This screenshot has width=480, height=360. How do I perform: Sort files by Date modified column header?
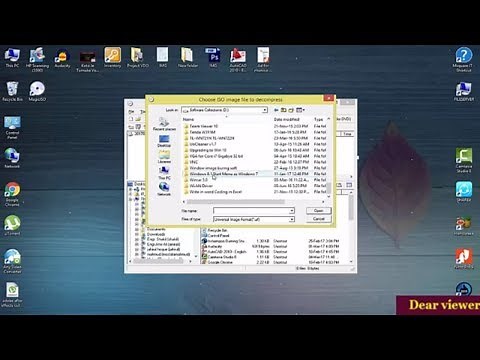click(x=287, y=119)
